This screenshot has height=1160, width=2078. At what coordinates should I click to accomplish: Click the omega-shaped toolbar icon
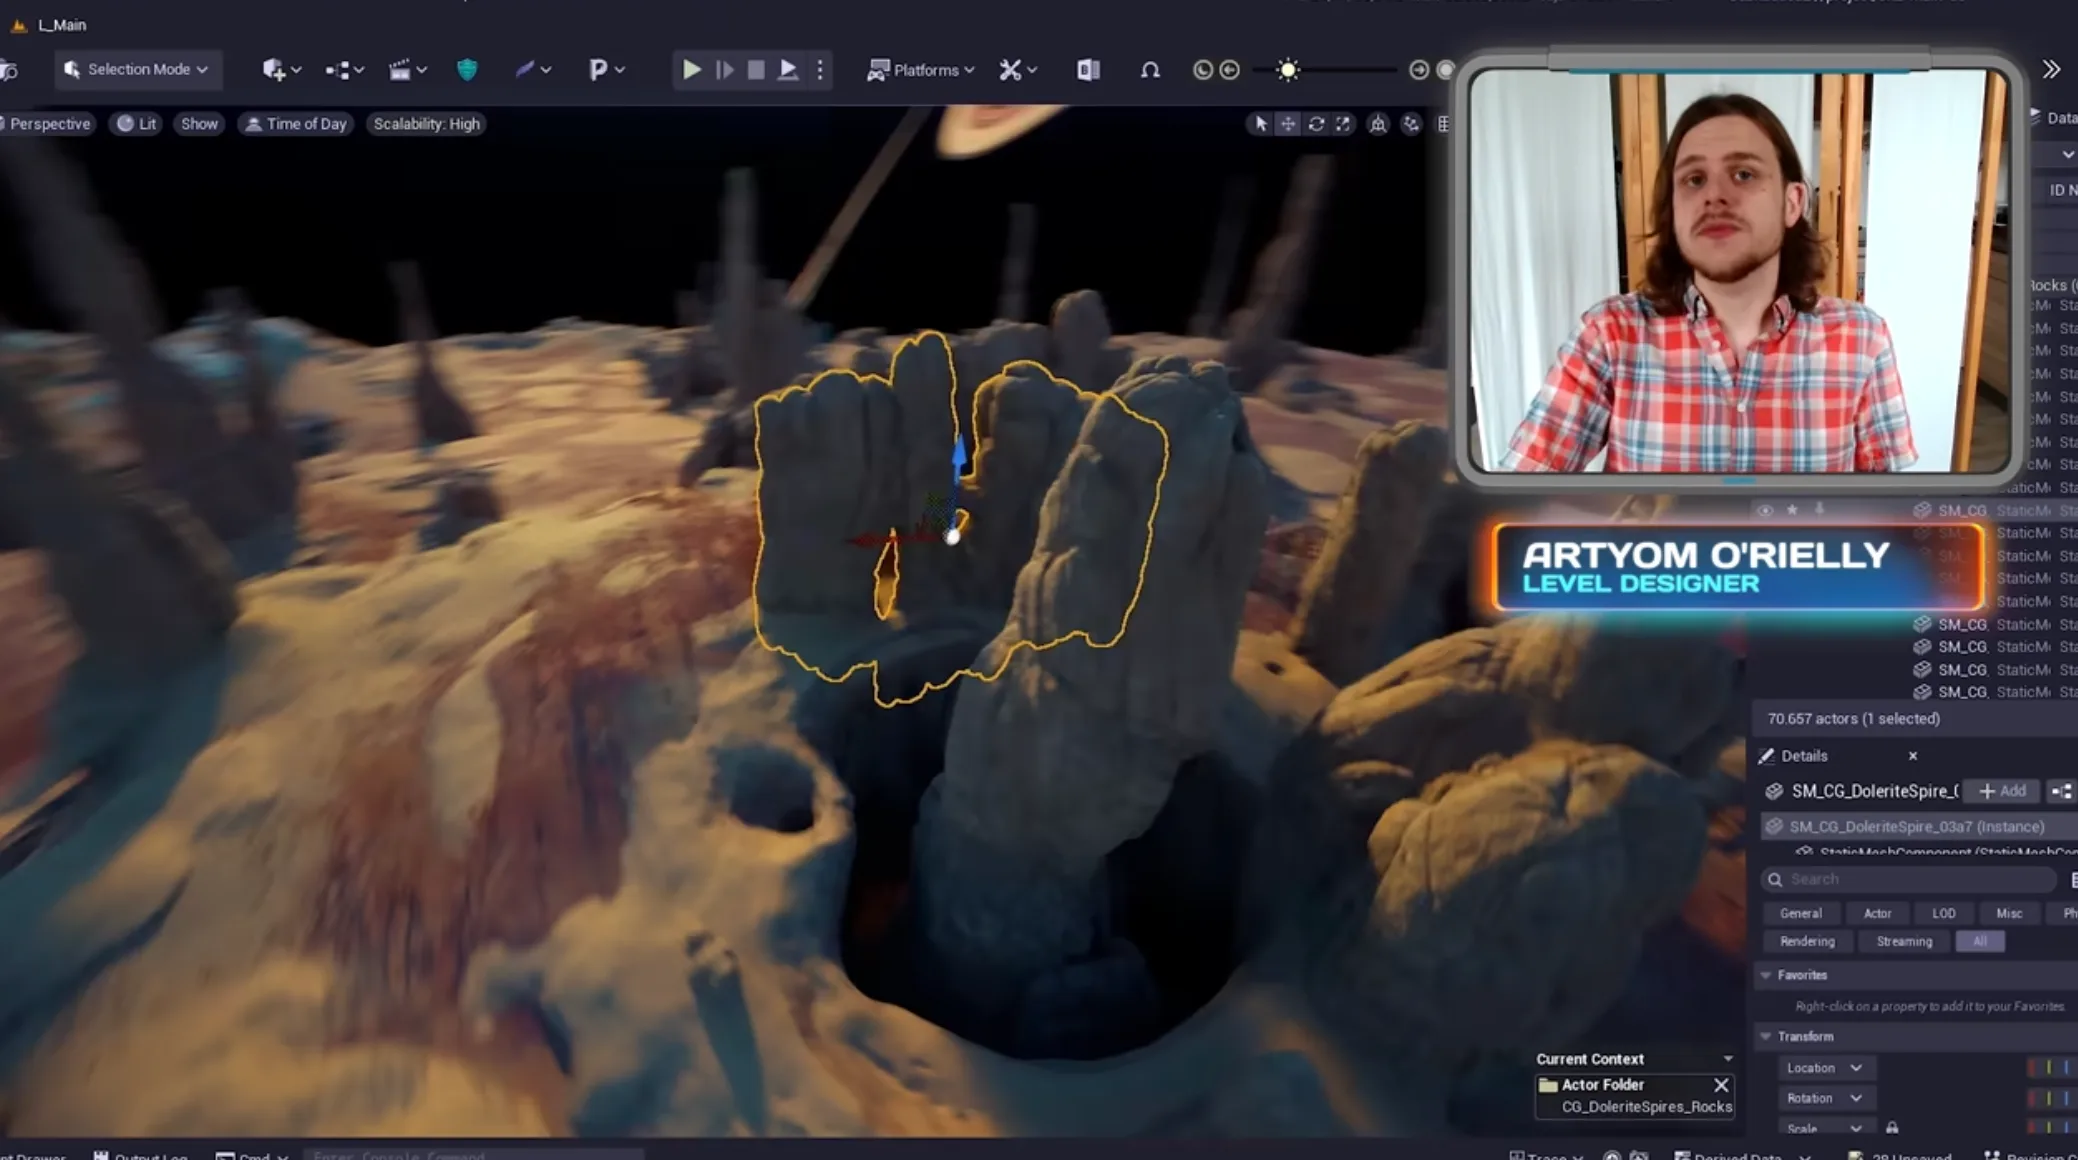click(x=1150, y=69)
